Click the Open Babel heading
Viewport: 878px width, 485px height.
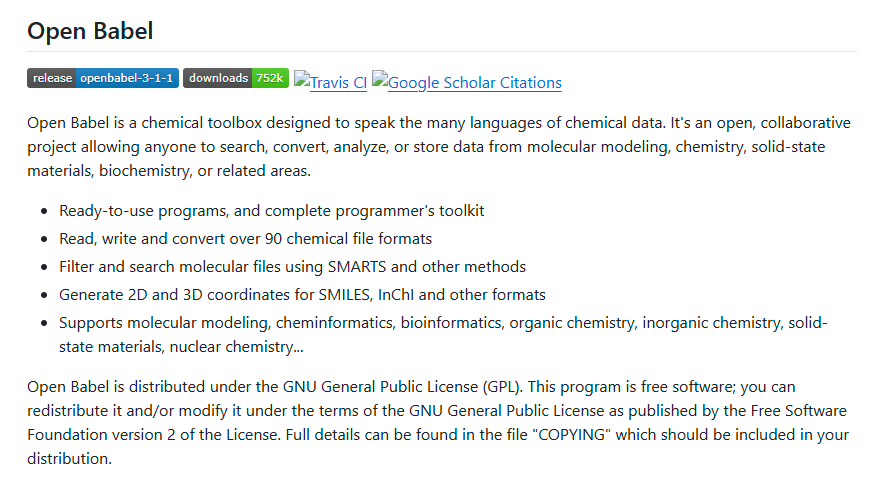[x=90, y=31]
